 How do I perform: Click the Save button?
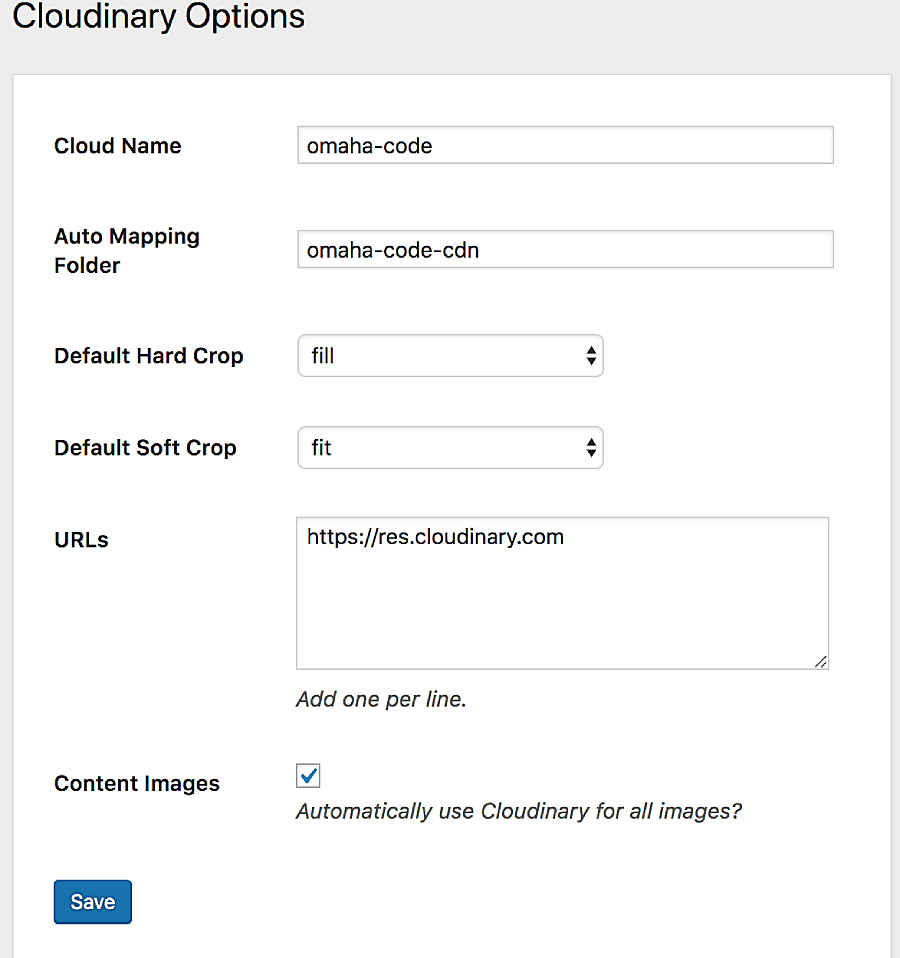click(93, 902)
